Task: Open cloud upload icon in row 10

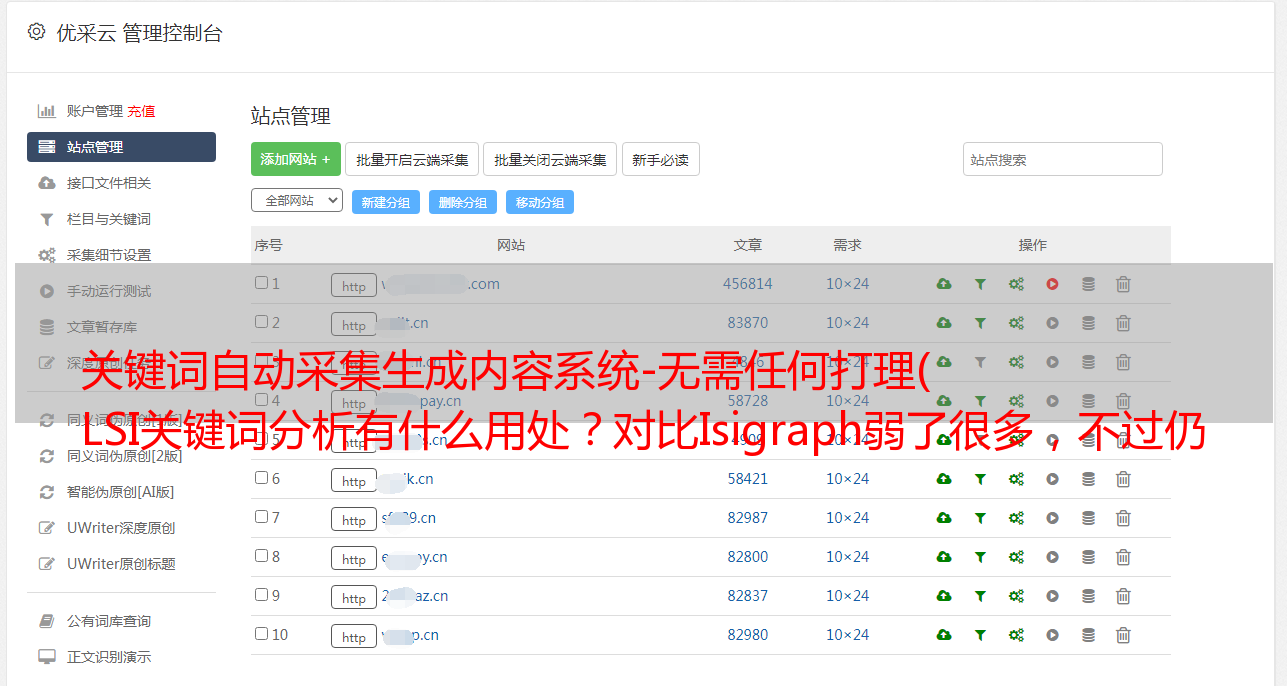Action: pyautogui.click(x=944, y=635)
